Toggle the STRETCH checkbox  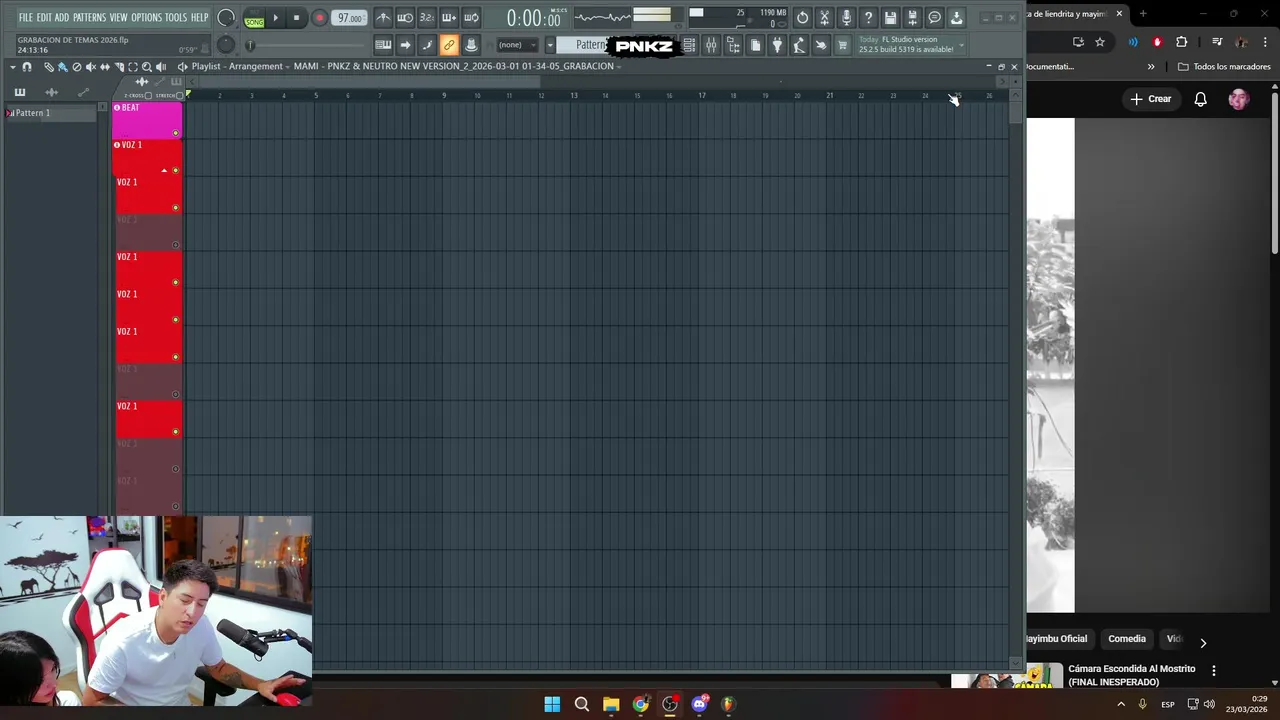pos(179,95)
